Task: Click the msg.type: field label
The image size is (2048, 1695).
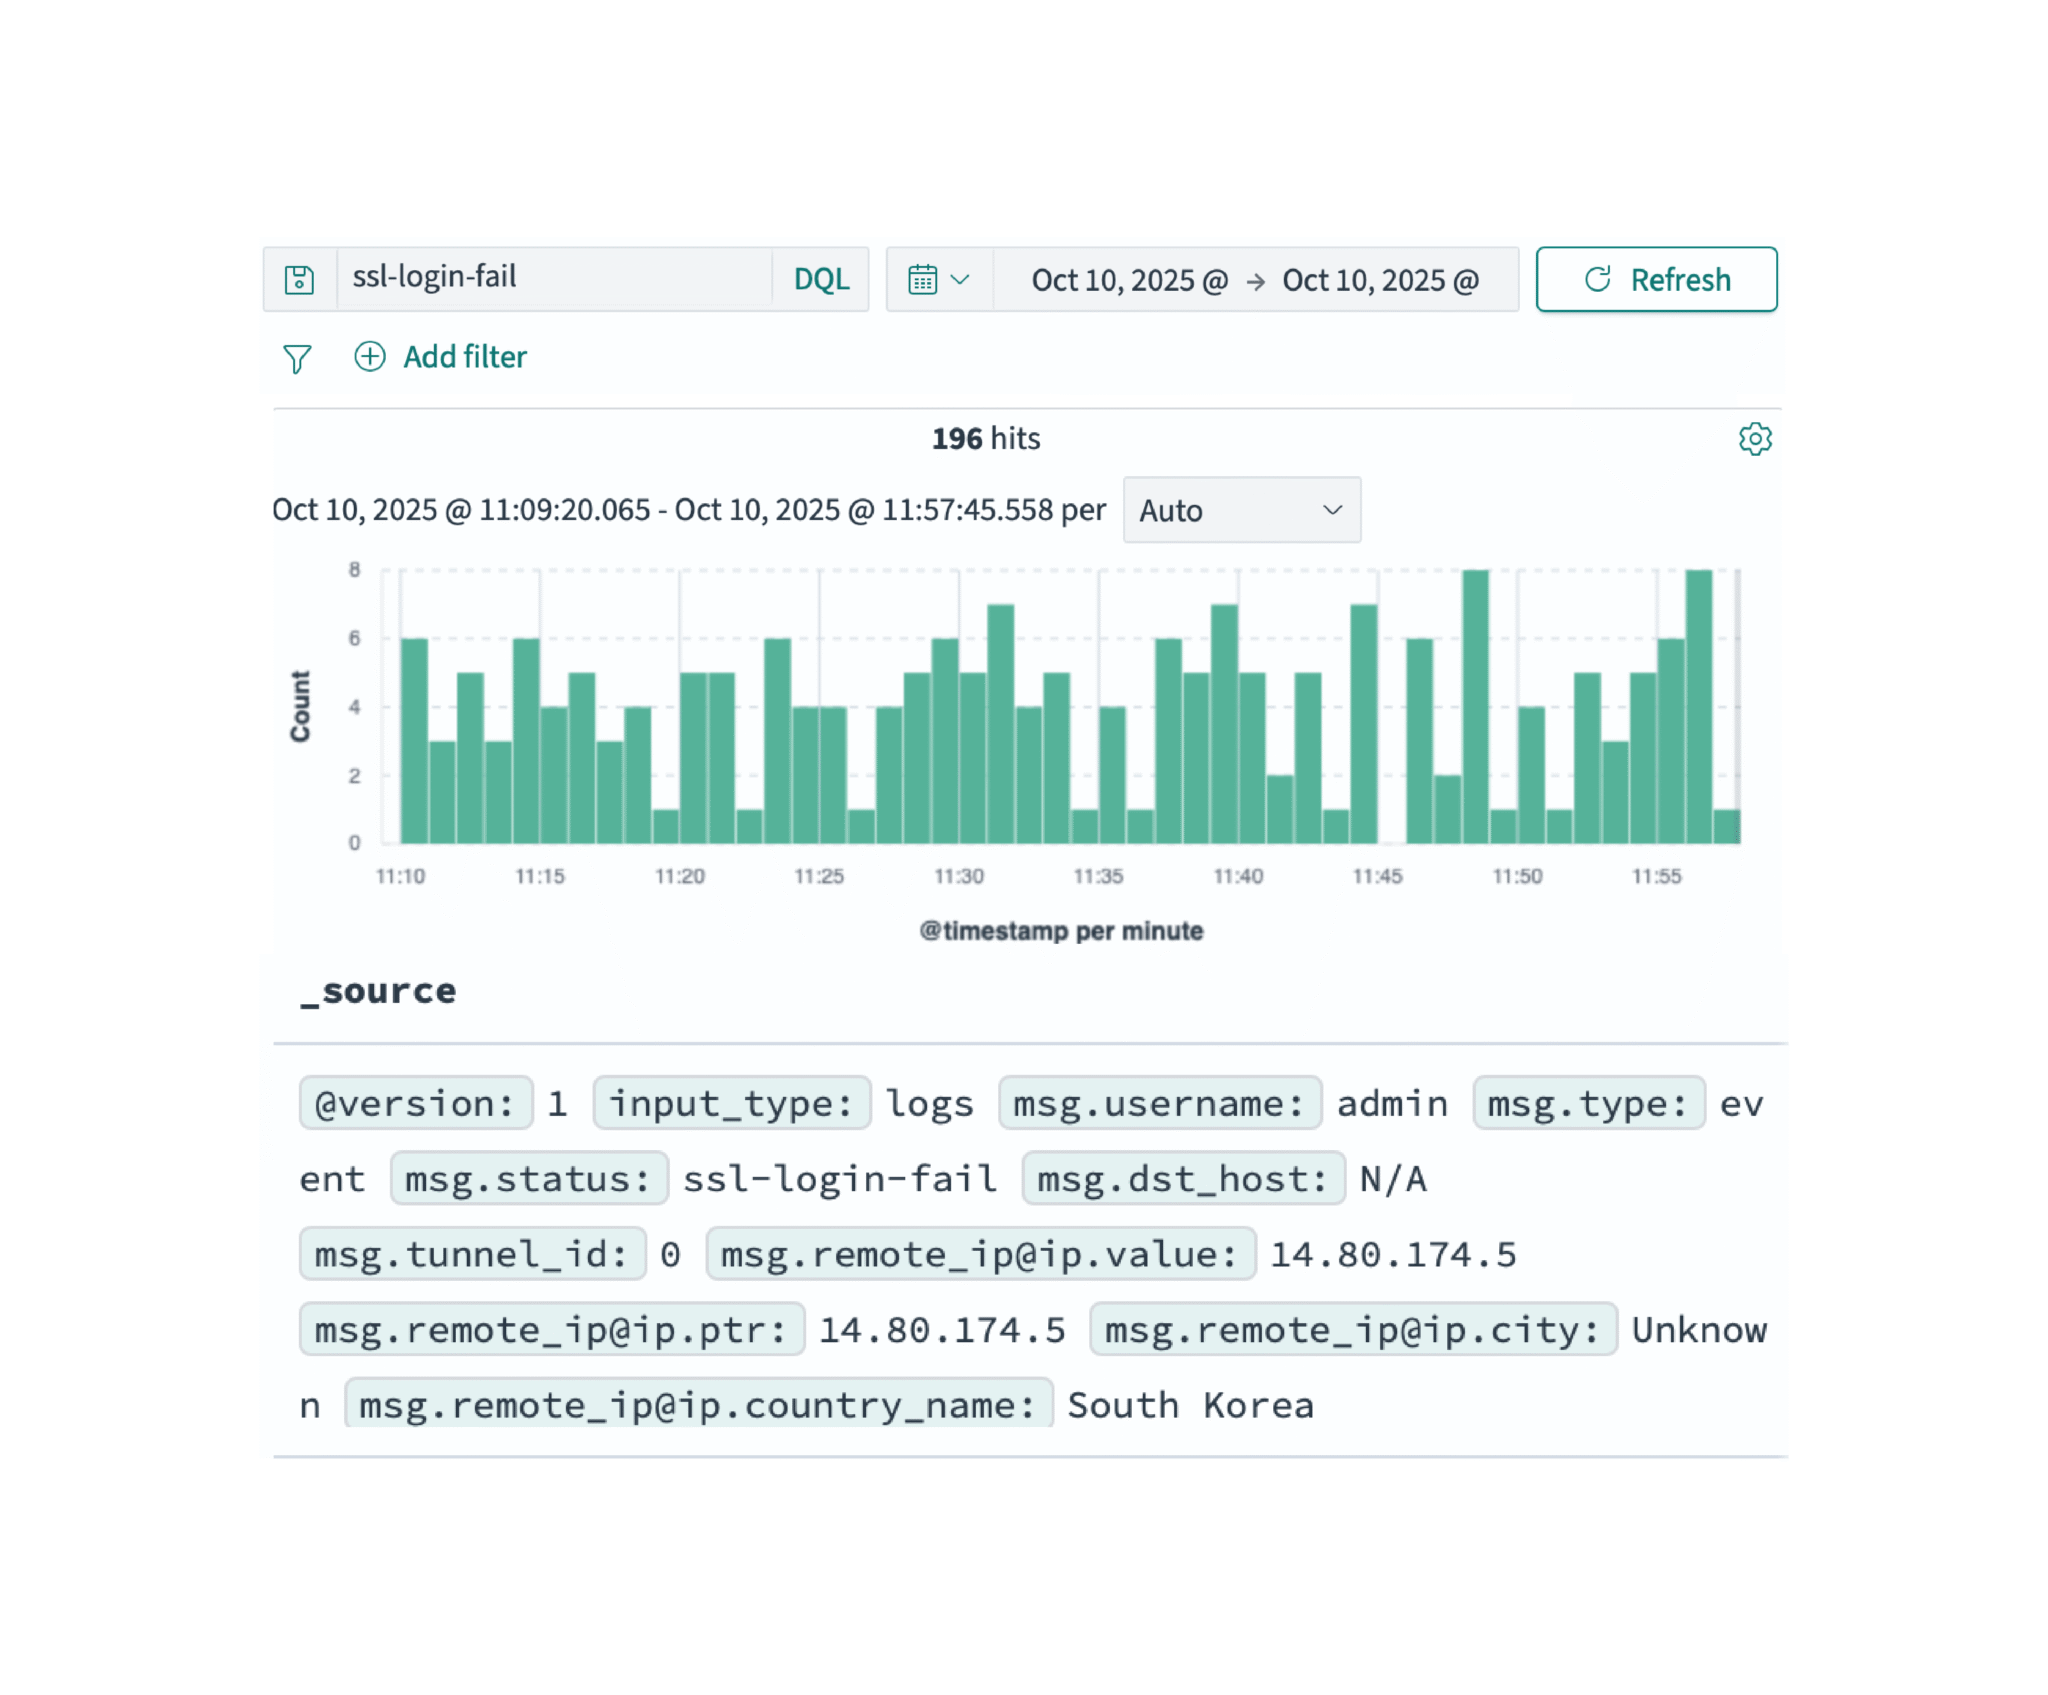Action: pyautogui.click(x=1589, y=1103)
